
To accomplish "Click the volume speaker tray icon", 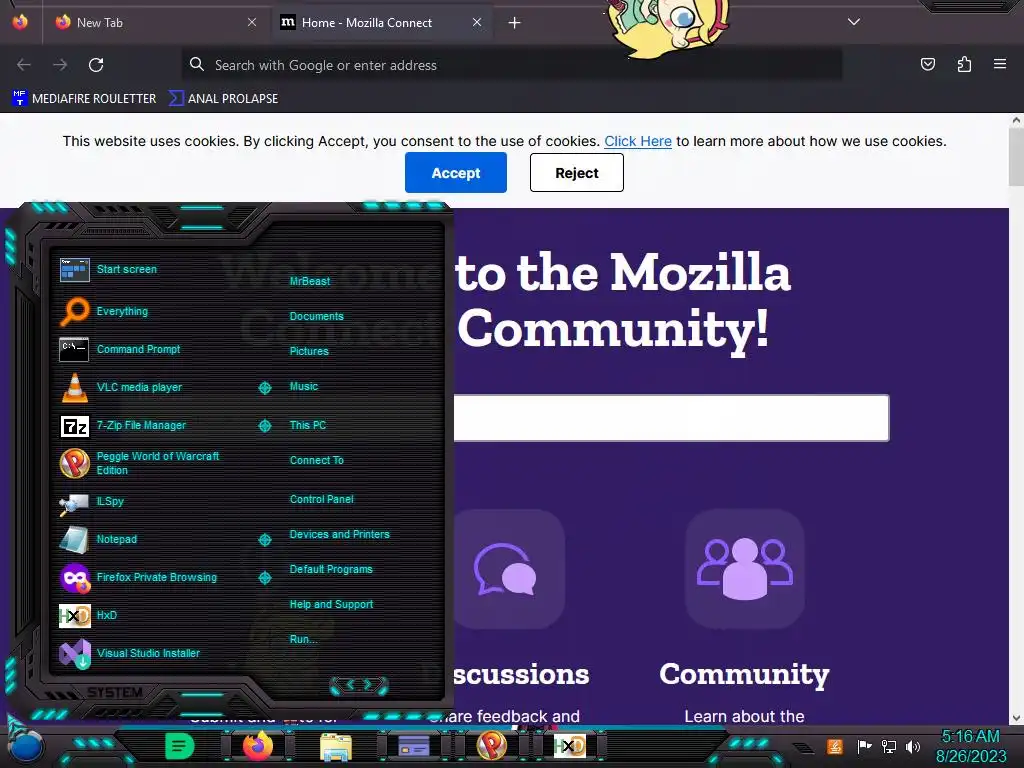I will click(x=913, y=746).
